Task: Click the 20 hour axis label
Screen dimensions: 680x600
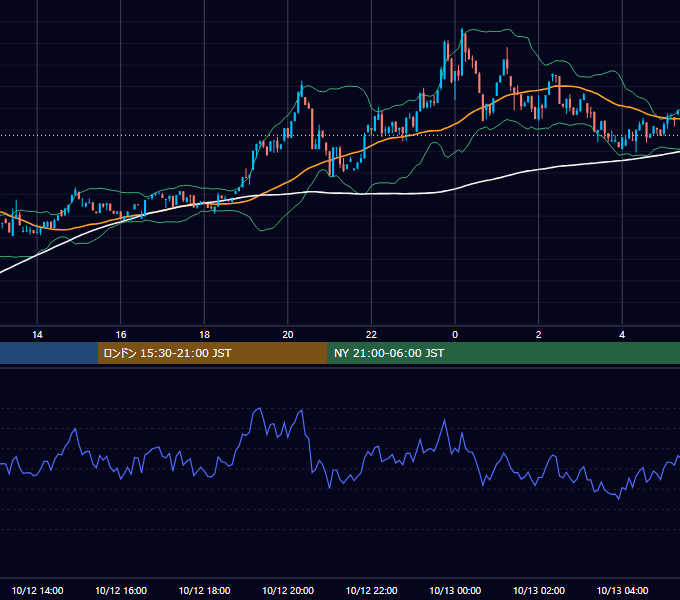Action: coord(288,335)
